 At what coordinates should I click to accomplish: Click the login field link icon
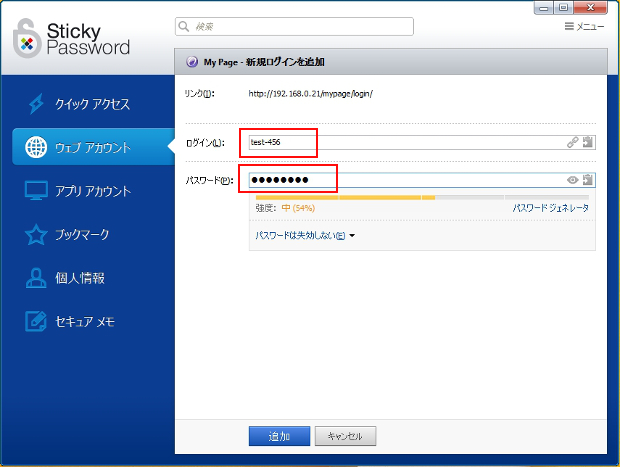click(573, 142)
